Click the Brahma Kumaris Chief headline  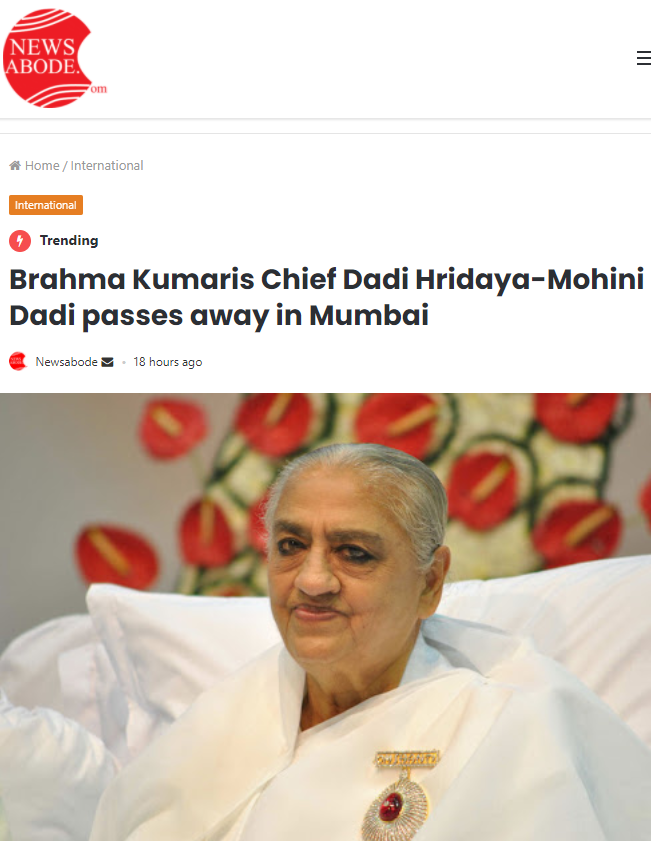click(326, 297)
